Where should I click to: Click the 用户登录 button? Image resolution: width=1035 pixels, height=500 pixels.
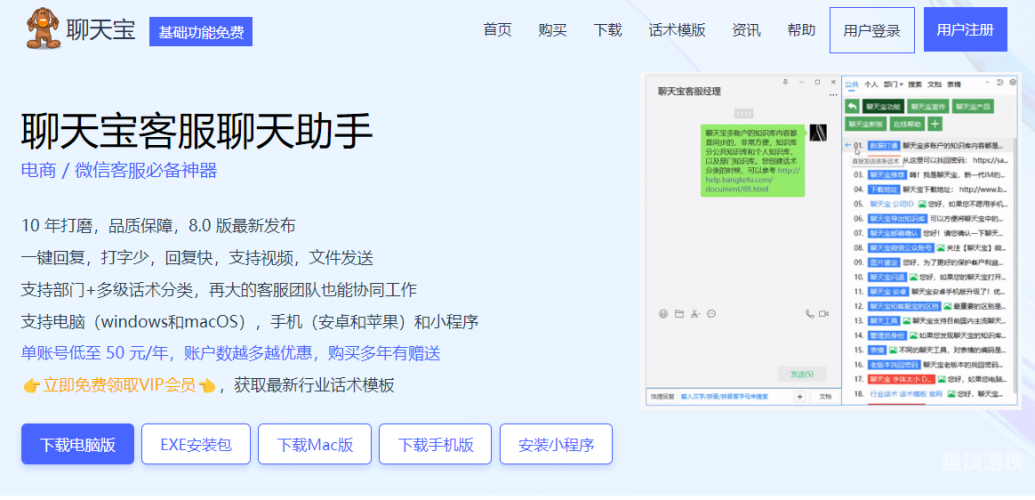pyautogui.click(x=872, y=30)
